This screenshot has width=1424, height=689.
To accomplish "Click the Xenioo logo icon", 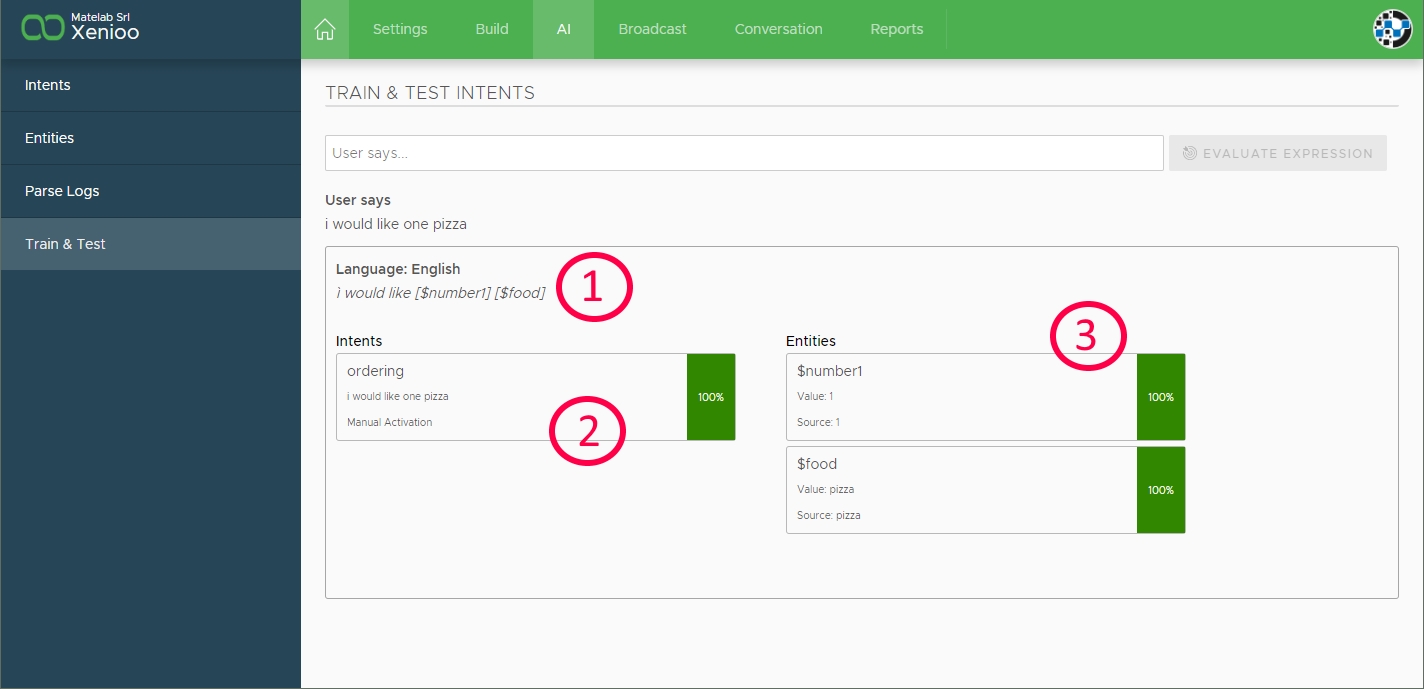I will (x=42, y=28).
